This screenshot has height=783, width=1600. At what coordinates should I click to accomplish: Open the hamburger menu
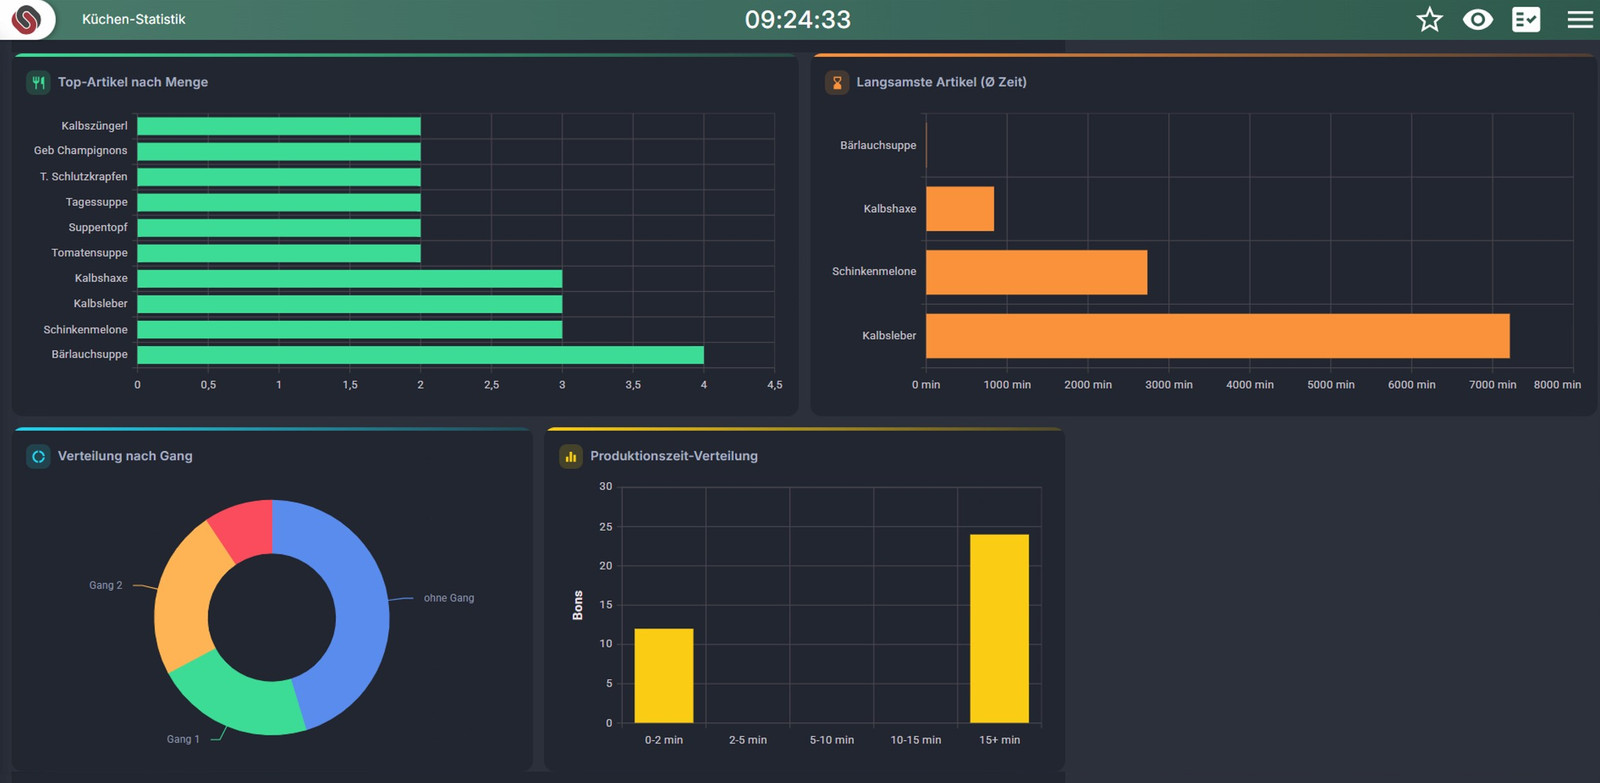click(1580, 19)
